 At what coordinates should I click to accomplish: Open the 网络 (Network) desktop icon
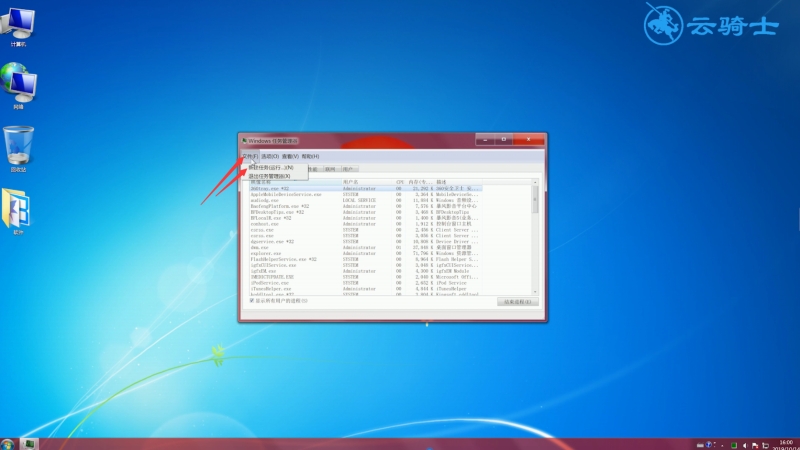coord(18,86)
